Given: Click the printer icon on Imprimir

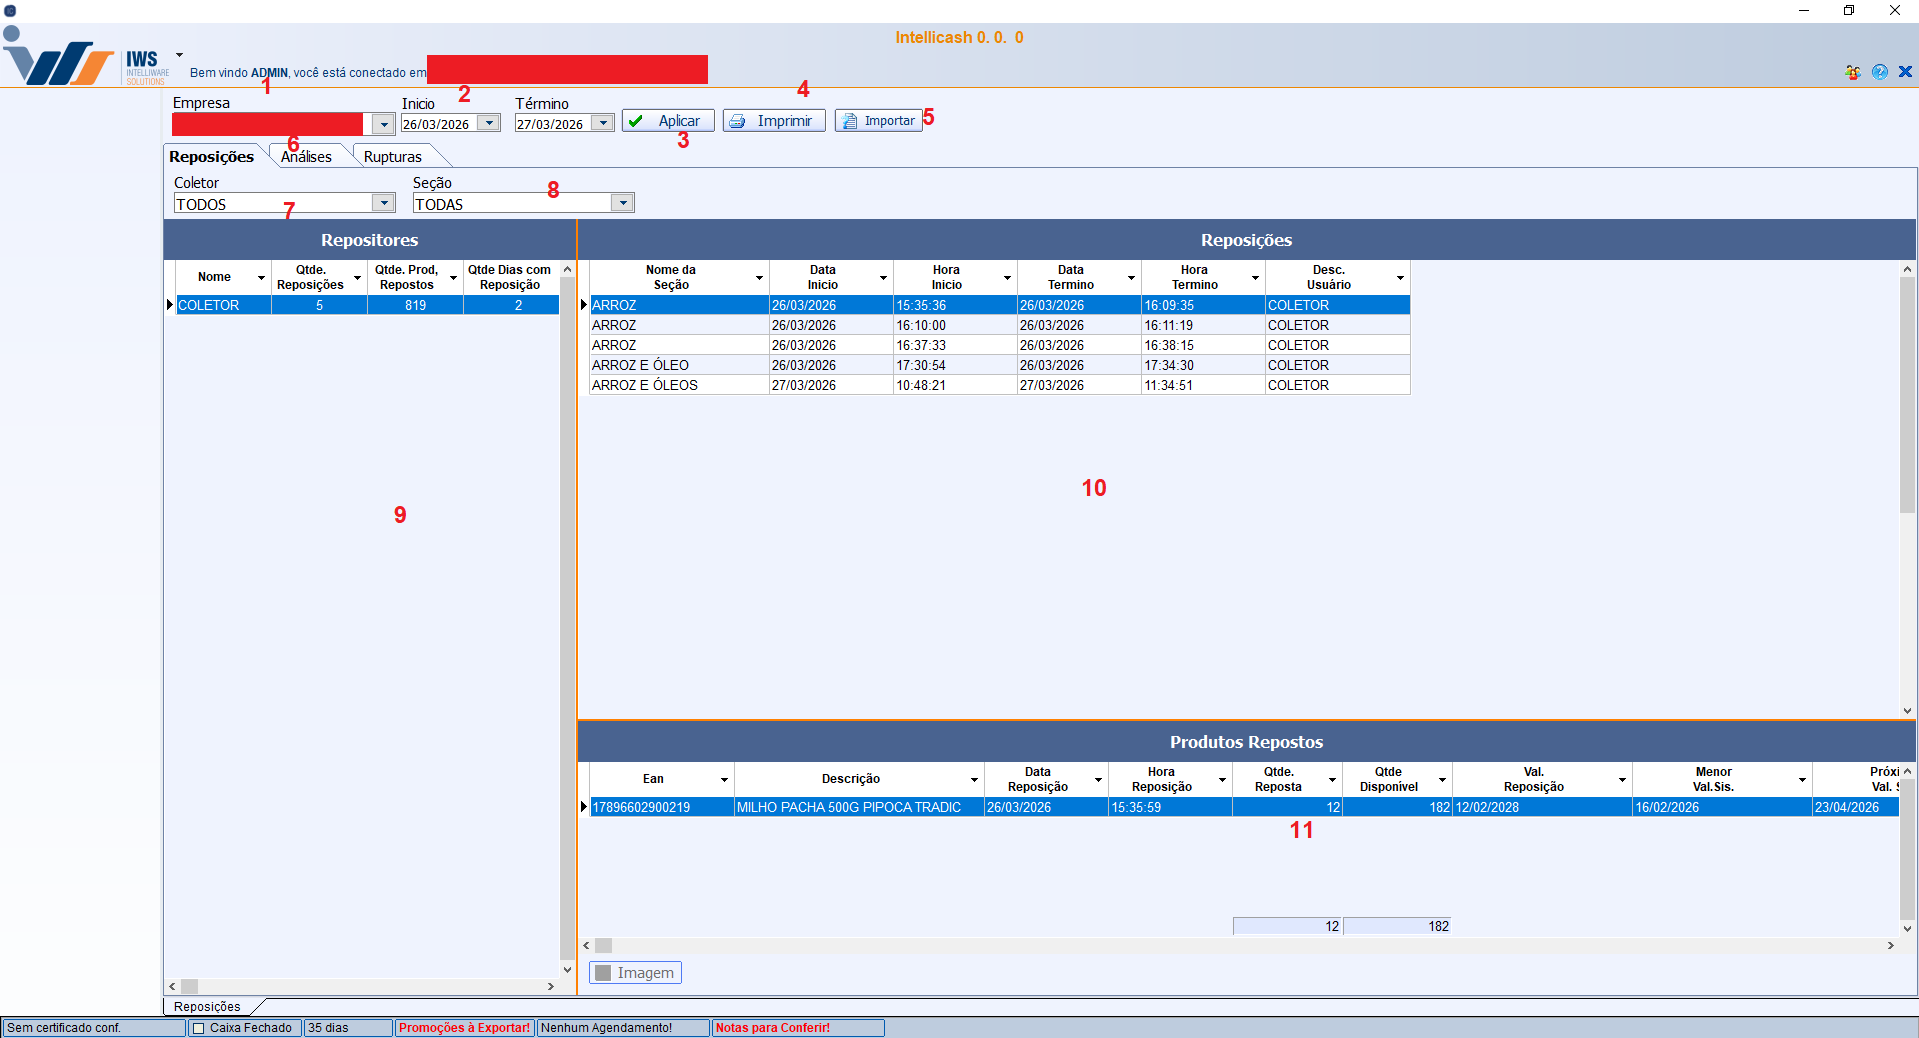Looking at the screenshot, I should pyautogui.click(x=738, y=121).
